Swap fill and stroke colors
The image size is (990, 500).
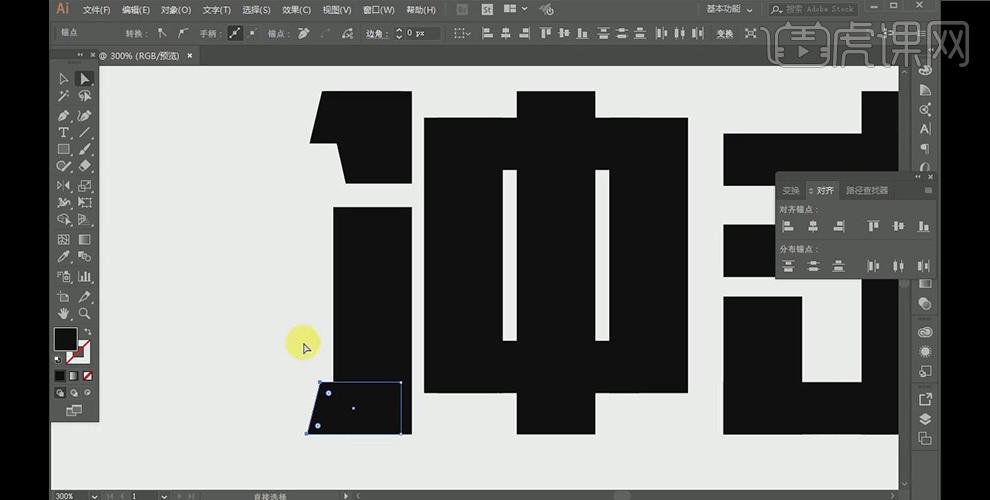pos(87,331)
